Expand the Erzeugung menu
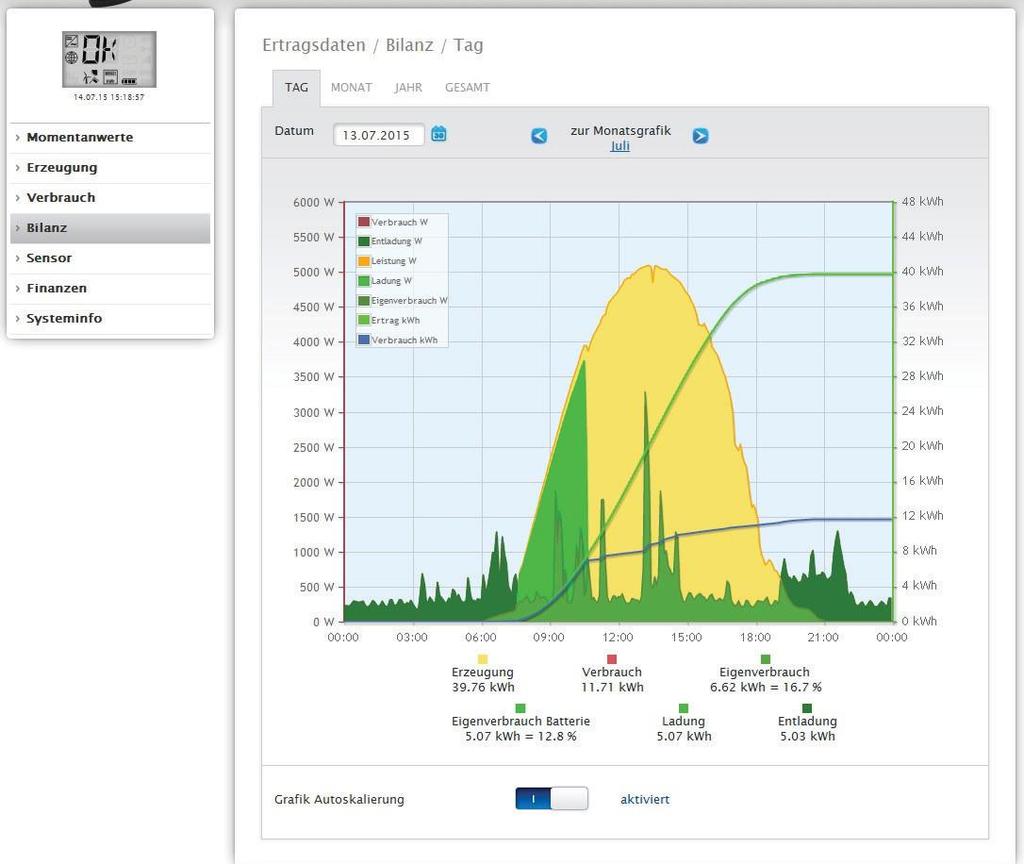 (110, 167)
